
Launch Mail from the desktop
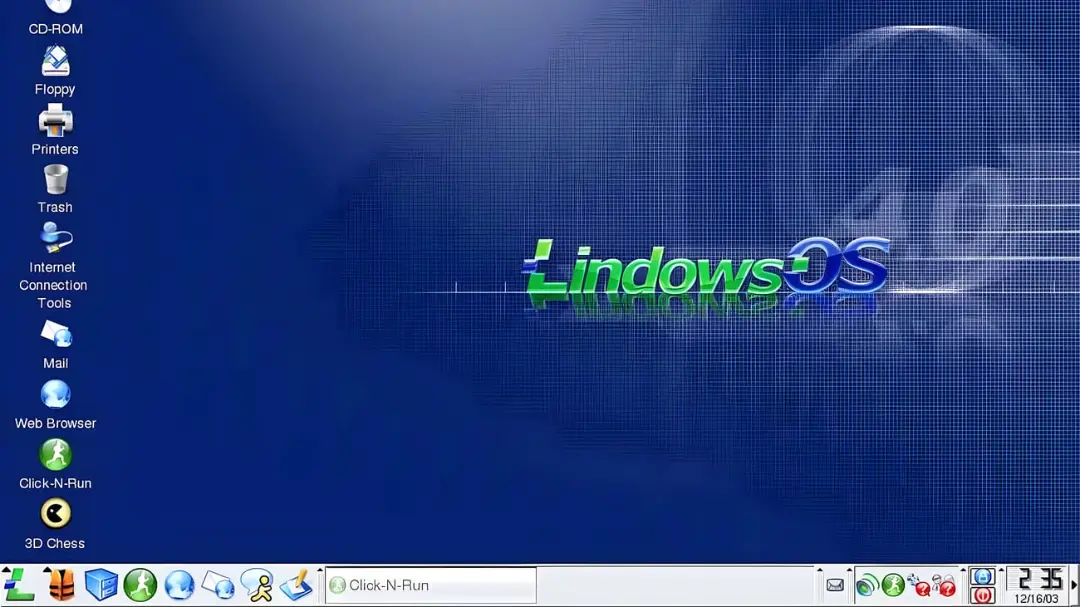55,344
